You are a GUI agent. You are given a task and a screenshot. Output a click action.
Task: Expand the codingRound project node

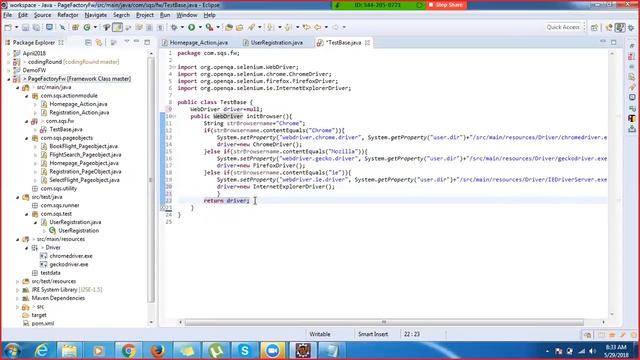click(9, 62)
